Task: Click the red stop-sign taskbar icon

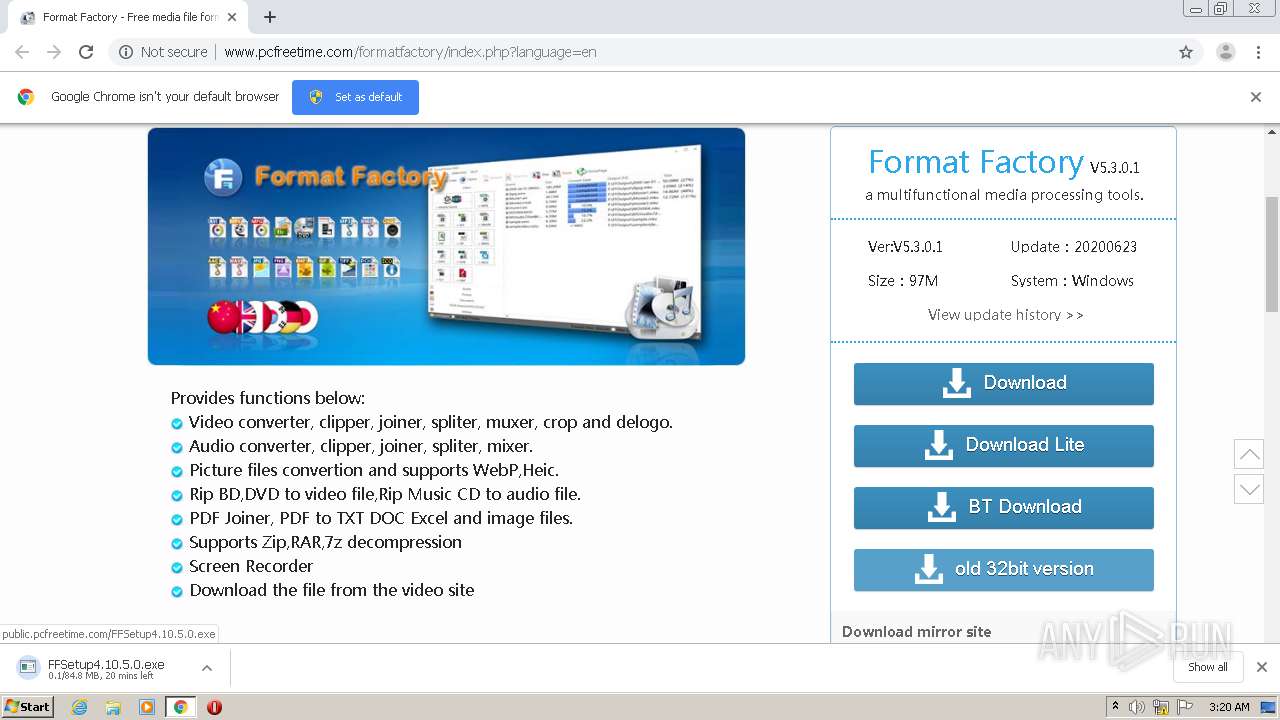Action: click(214, 707)
